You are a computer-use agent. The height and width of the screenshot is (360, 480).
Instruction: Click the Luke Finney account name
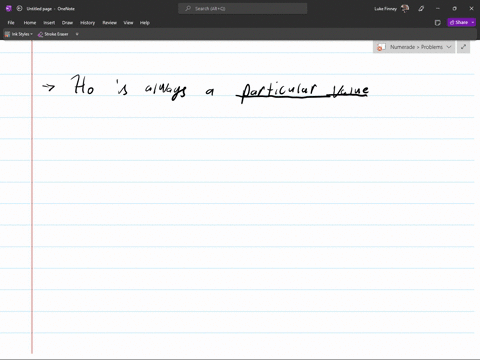[385, 9]
